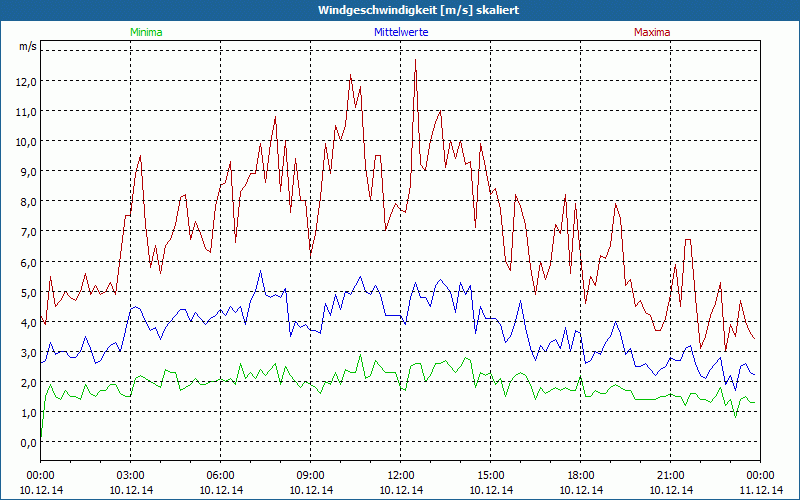Click the 2,0 y-axis value

pyautogui.click(x=28, y=382)
